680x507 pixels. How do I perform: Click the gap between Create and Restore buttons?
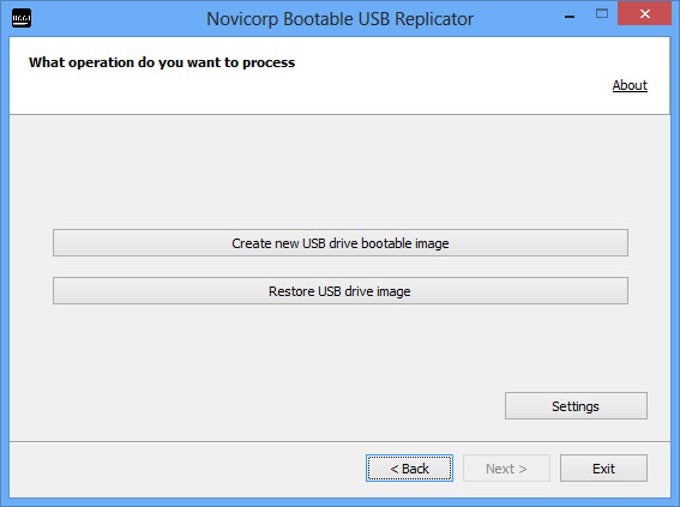click(x=340, y=267)
